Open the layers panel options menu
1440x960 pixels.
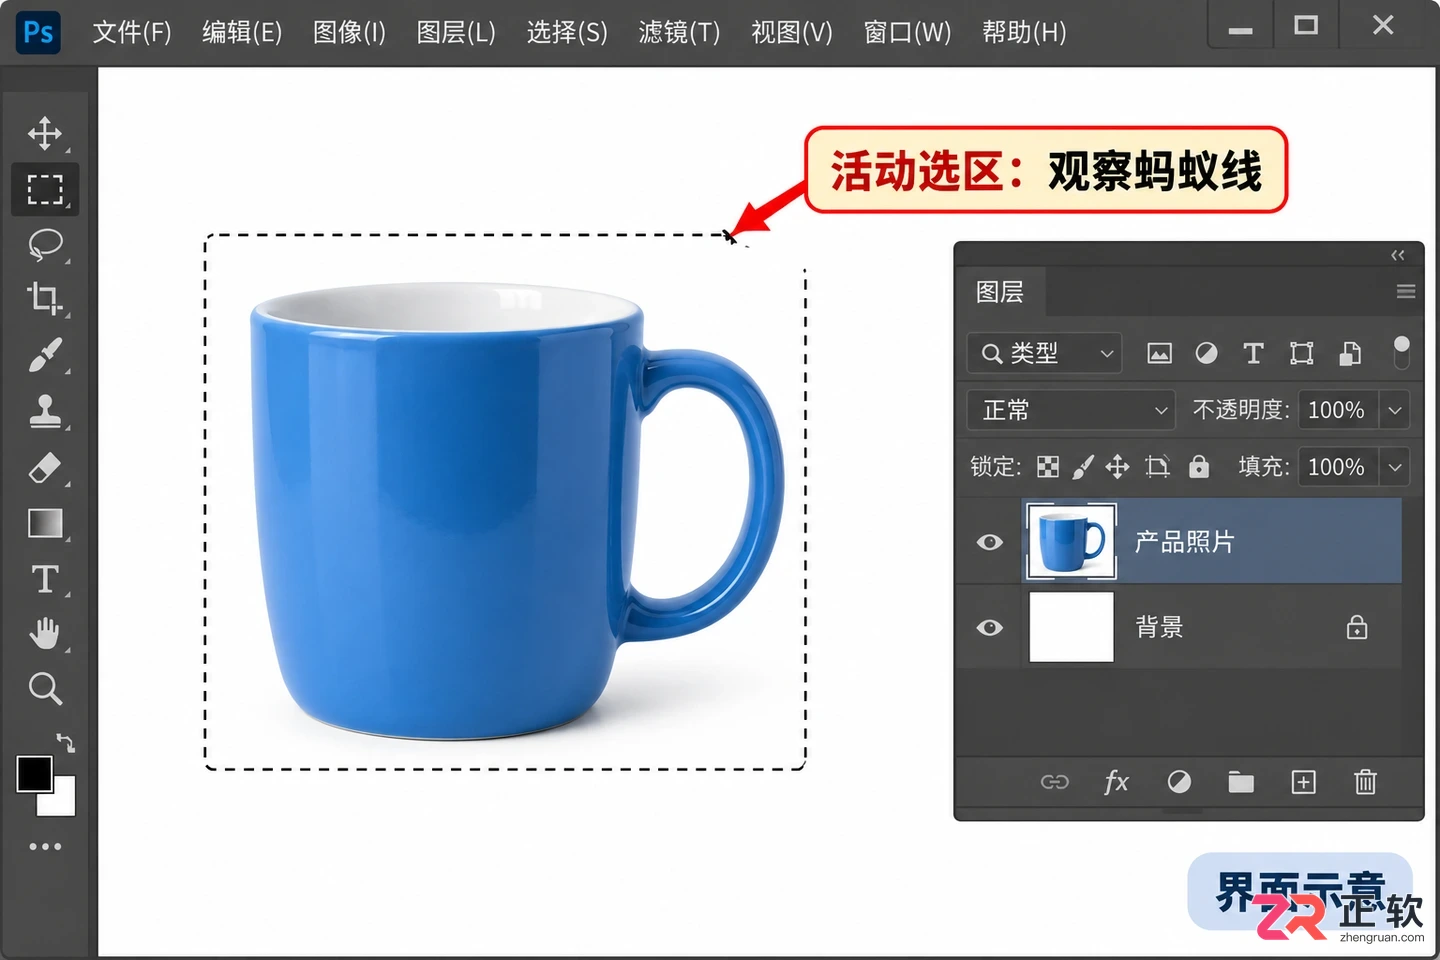pos(1405,292)
